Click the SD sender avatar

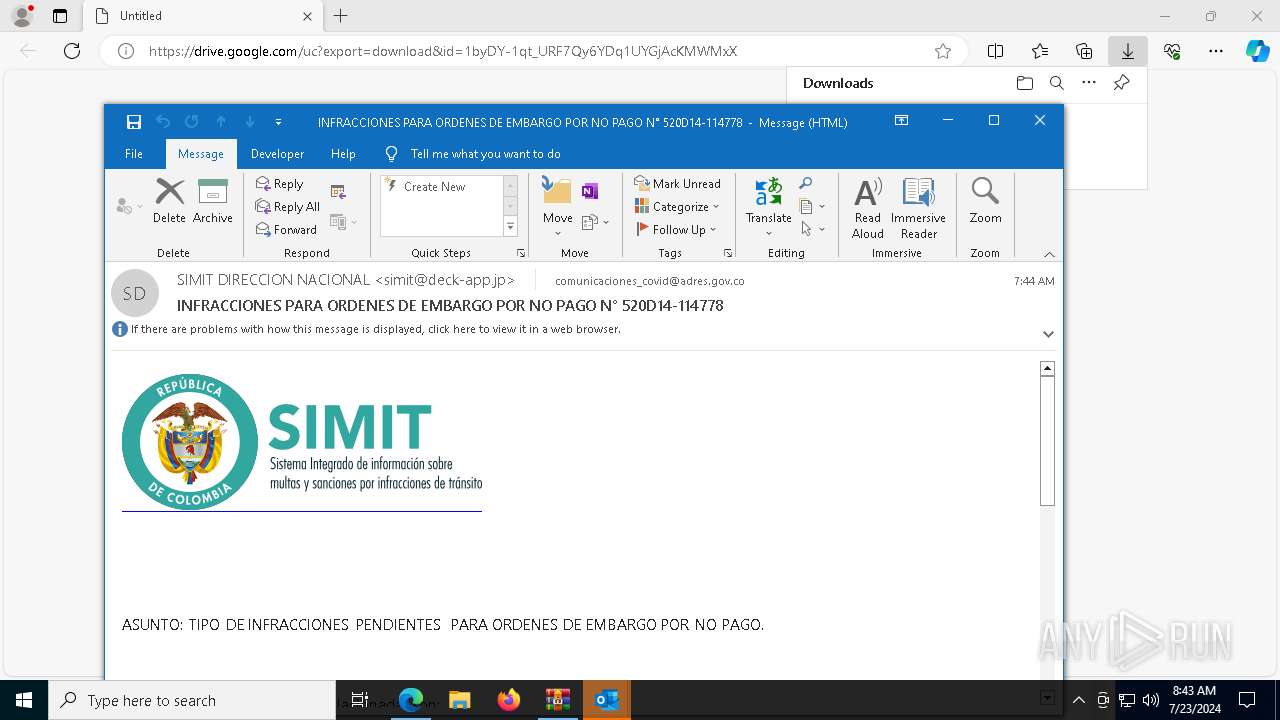(x=134, y=293)
